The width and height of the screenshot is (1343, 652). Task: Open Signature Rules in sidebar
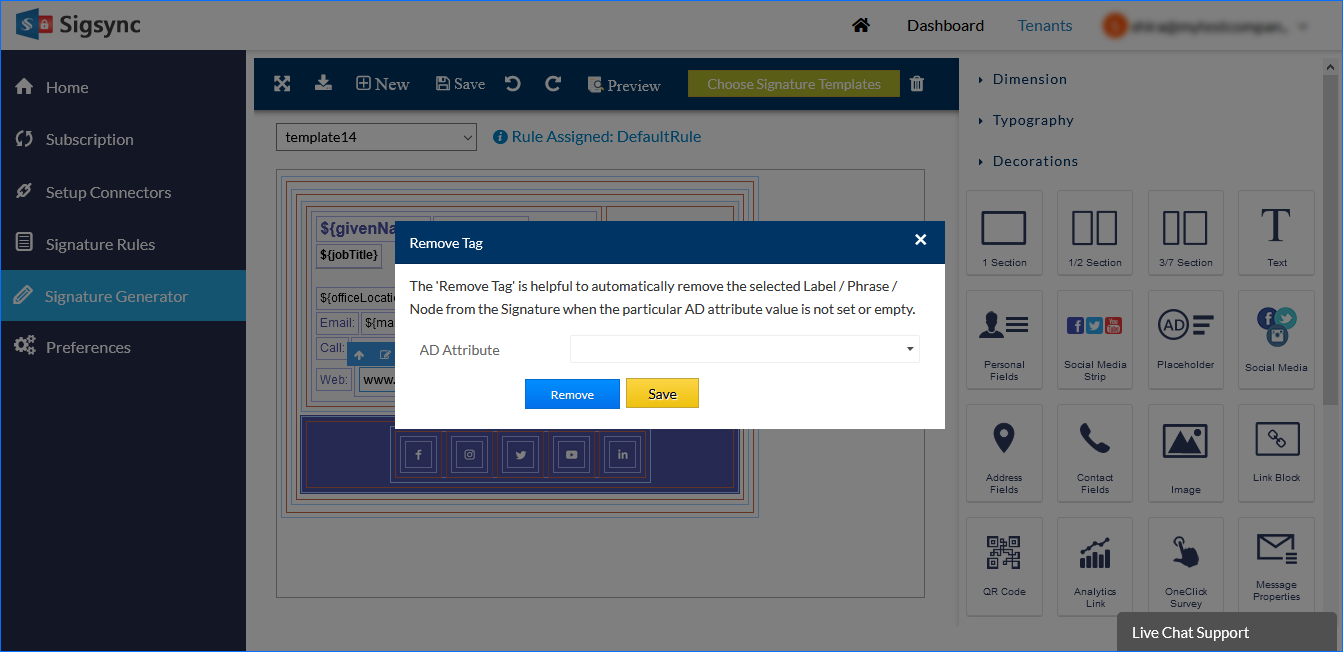100,244
